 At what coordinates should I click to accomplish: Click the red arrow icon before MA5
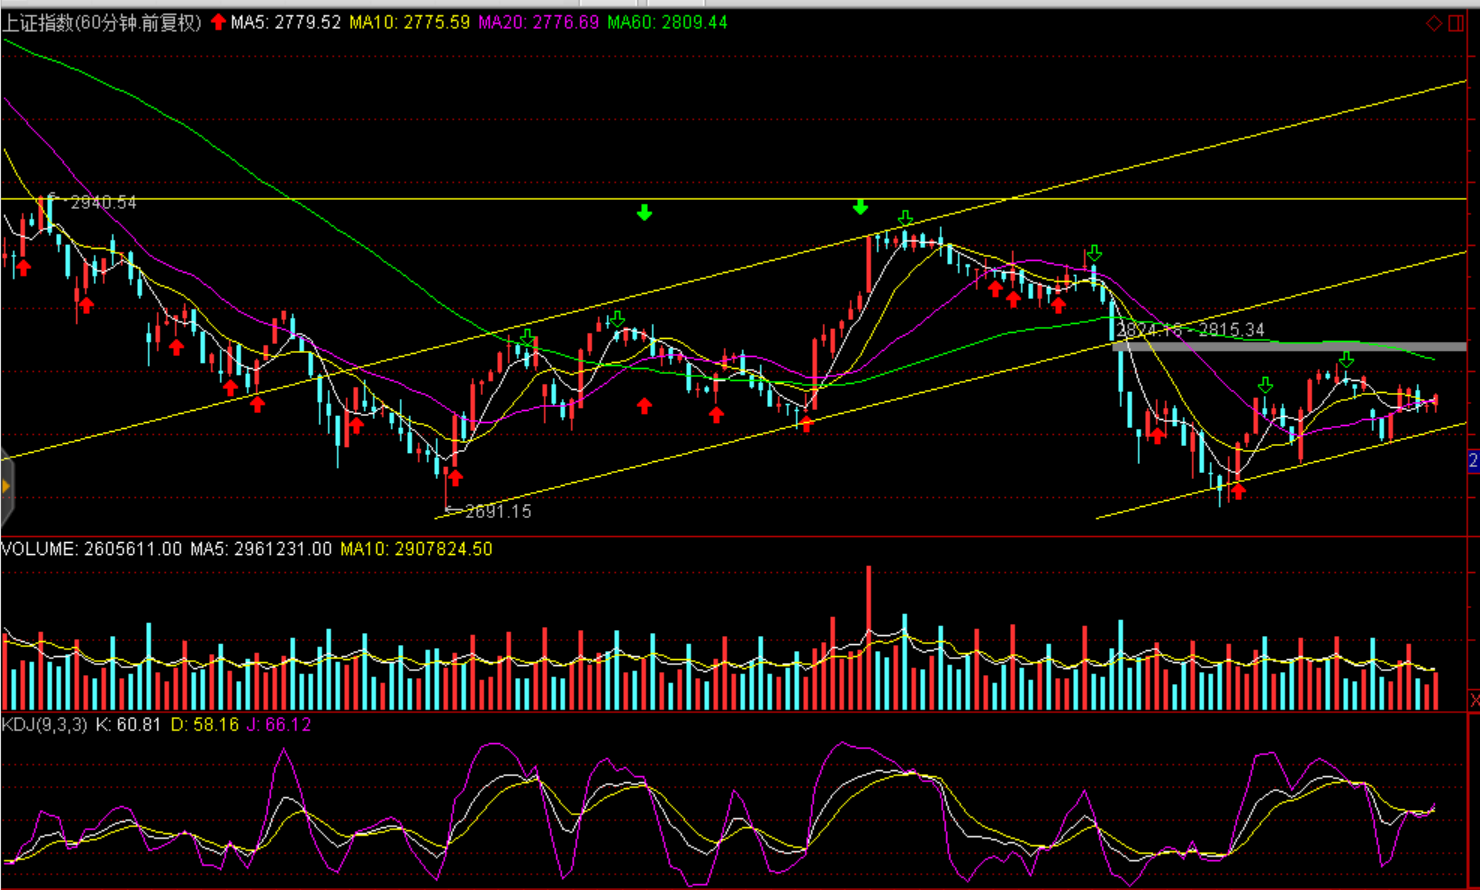tap(218, 22)
